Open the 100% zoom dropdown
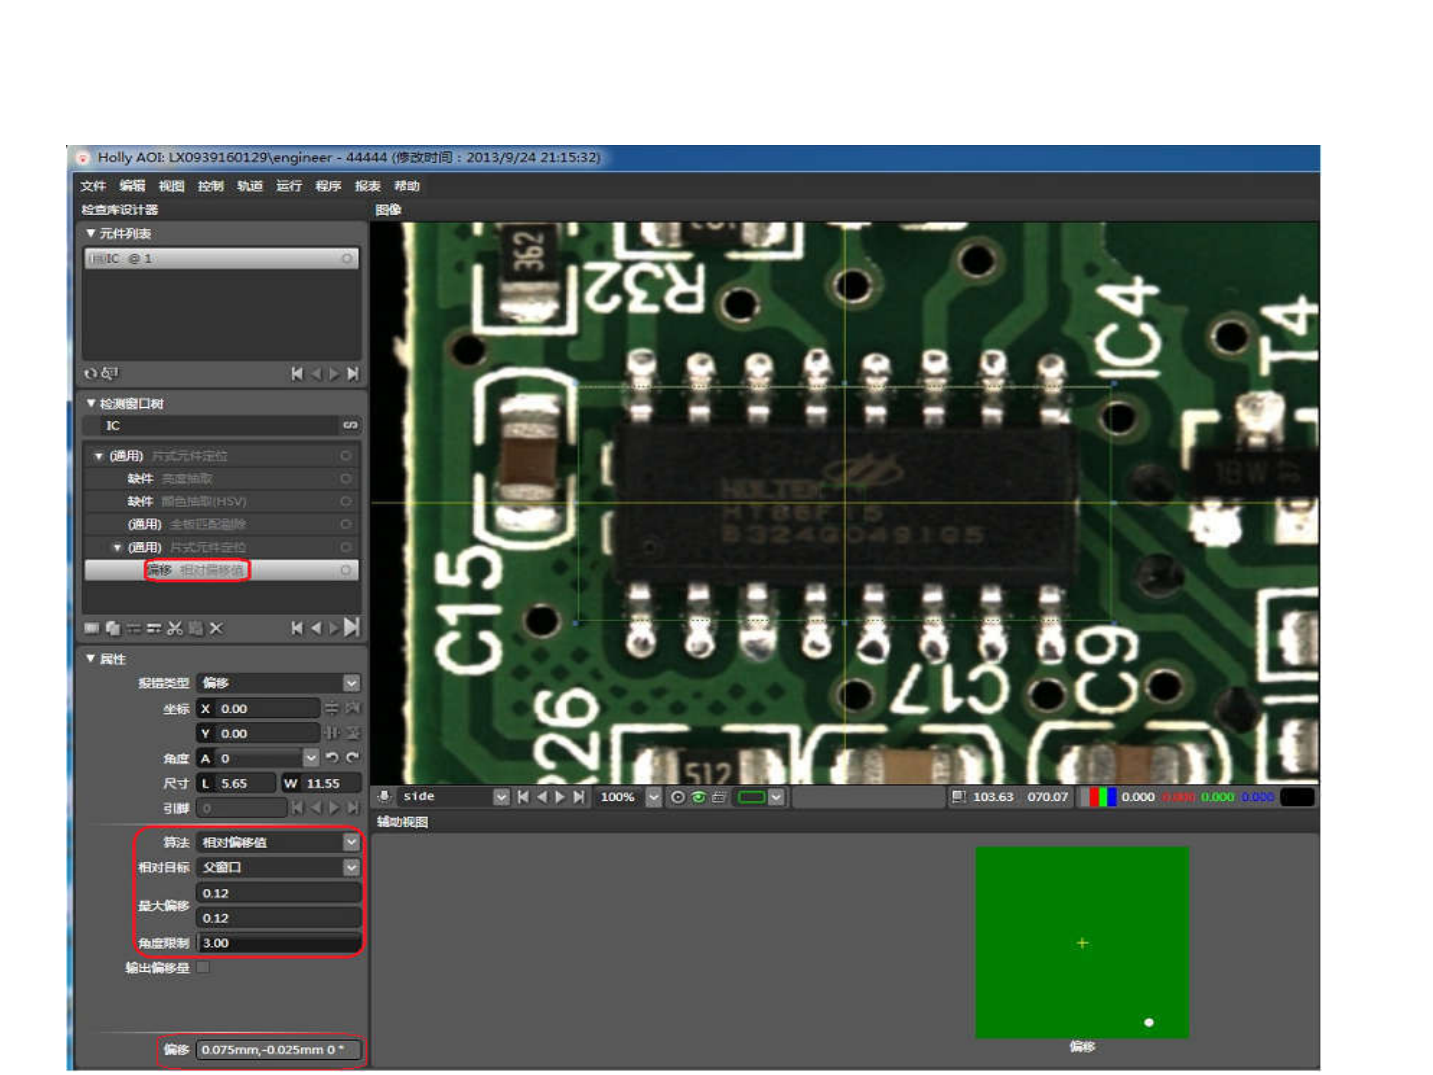 point(654,797)
